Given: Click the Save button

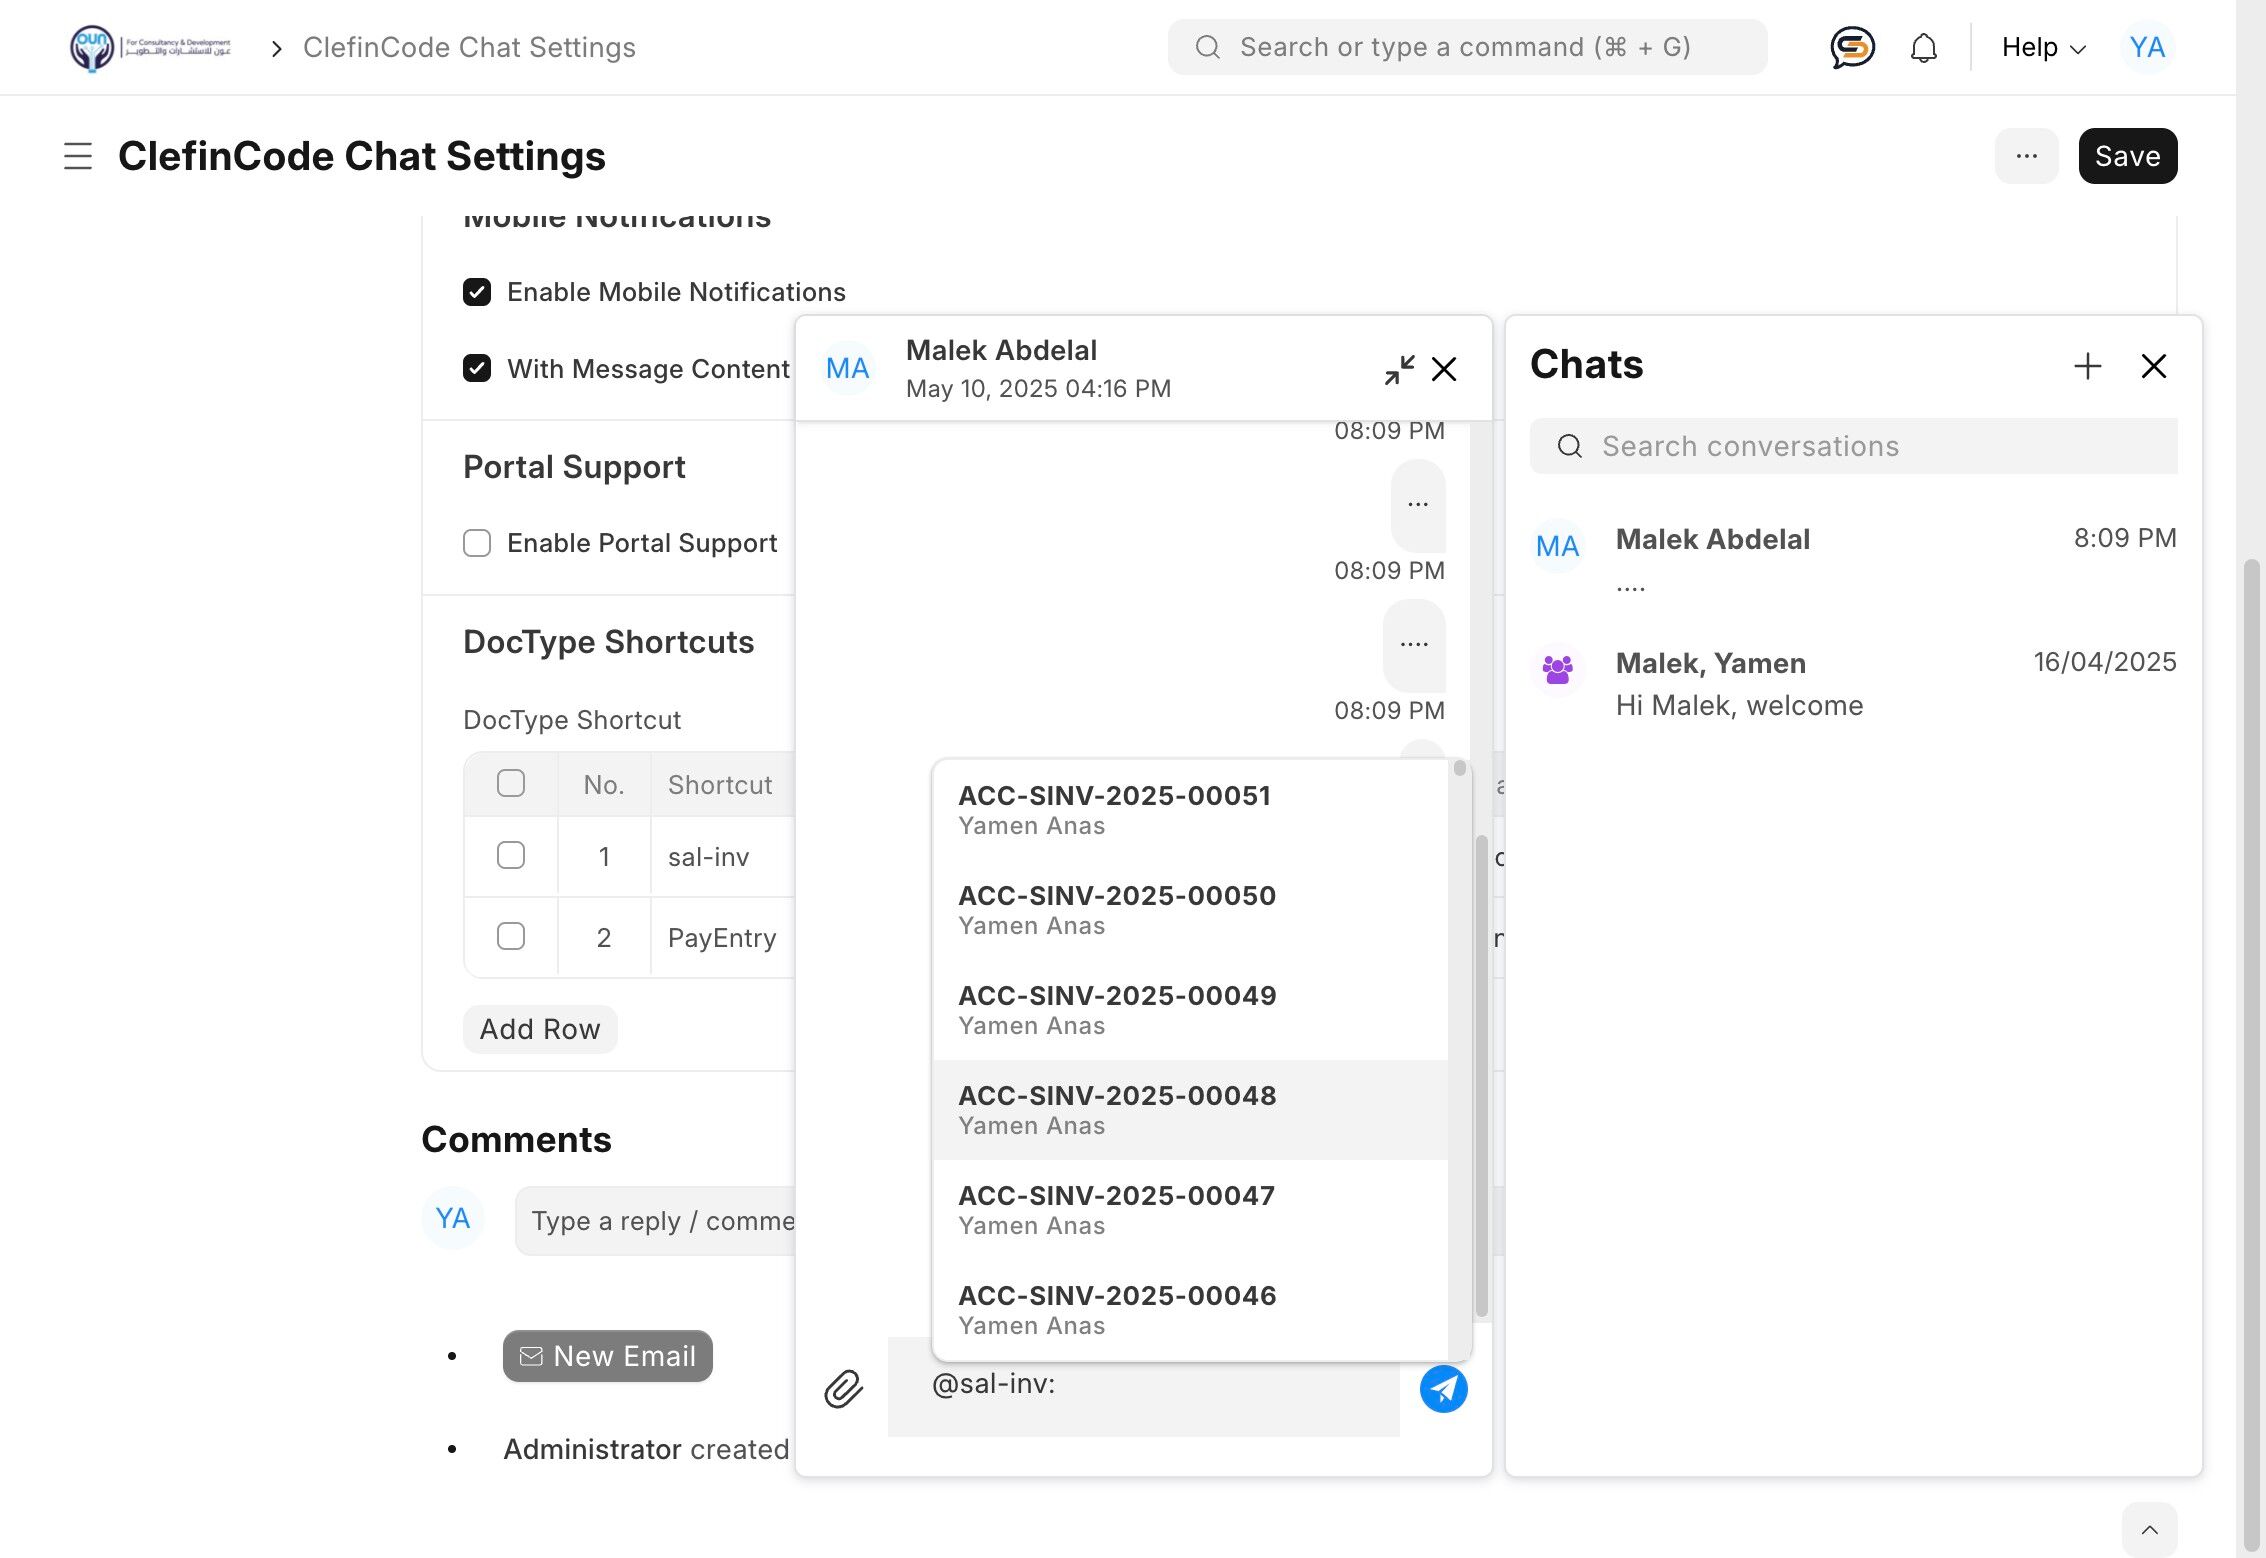Looking at the screenshot, I should click(2127, 156).
